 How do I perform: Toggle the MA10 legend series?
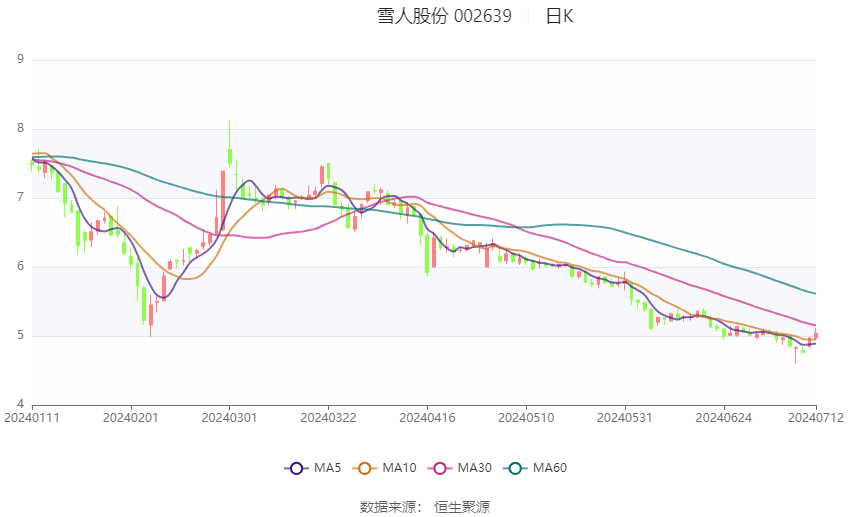pos(384,468)
